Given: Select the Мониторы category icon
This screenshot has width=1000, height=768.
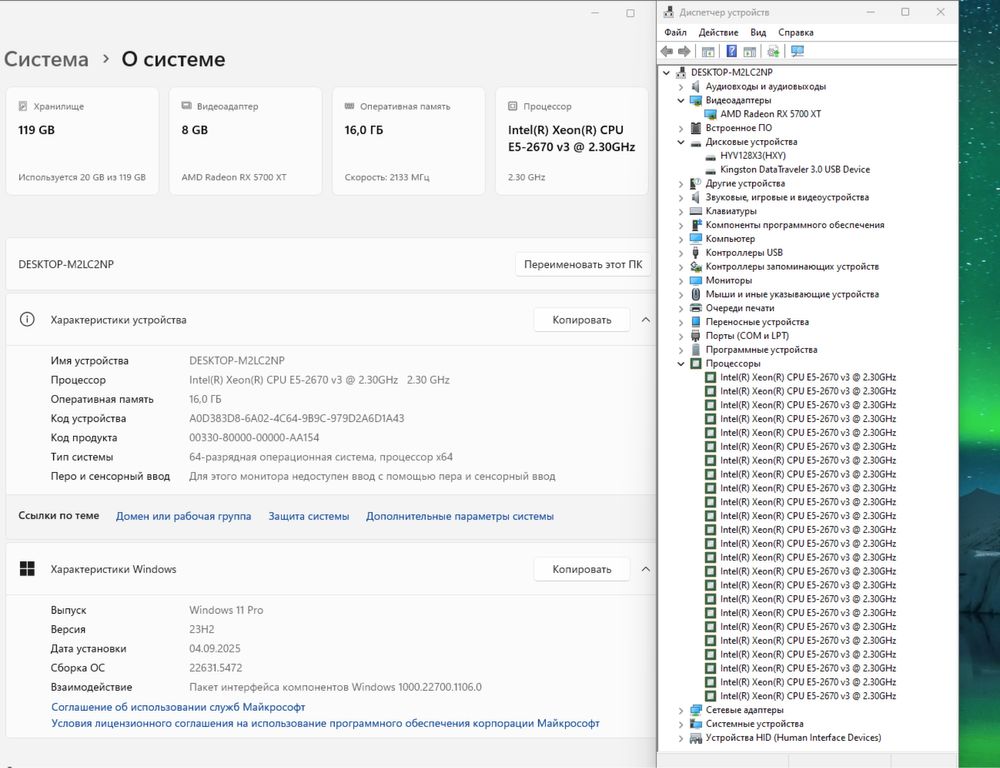Looking at the screenshot, I should 696,281.
